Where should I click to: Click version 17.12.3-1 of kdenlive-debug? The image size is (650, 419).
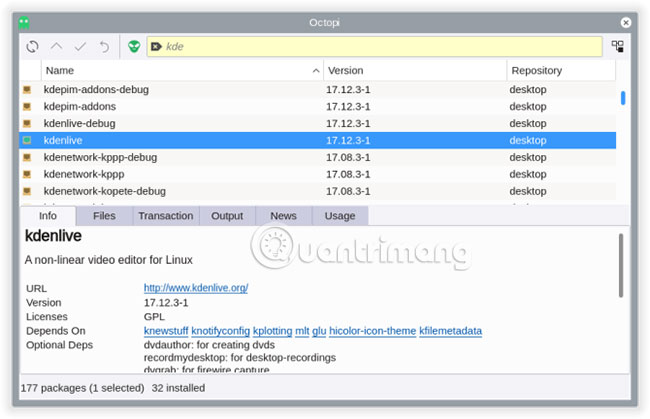click(x=348, y=124)
